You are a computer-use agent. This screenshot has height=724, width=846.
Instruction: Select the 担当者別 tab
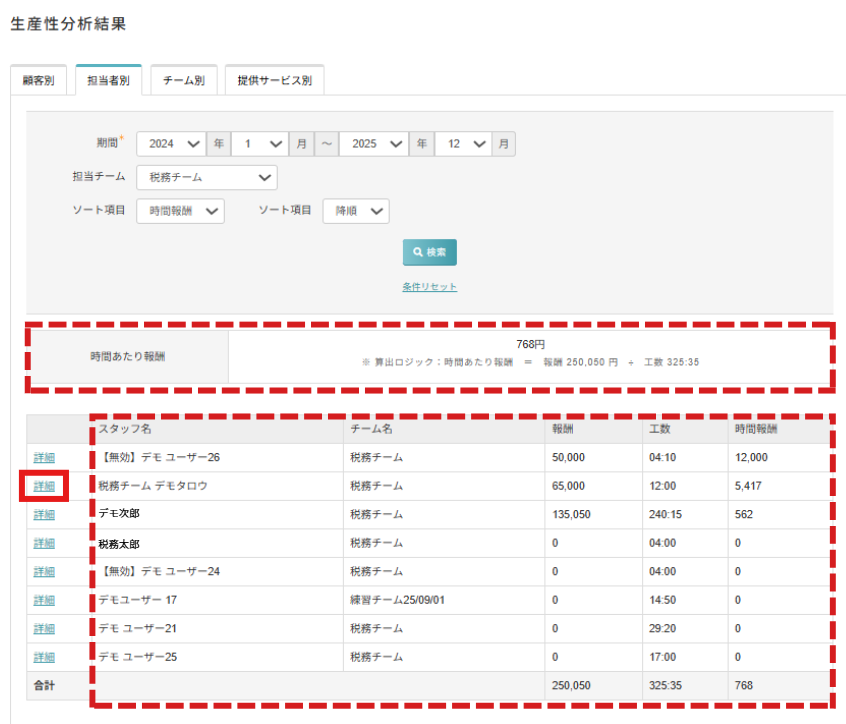pyautogui.click(x=108, y=81)
